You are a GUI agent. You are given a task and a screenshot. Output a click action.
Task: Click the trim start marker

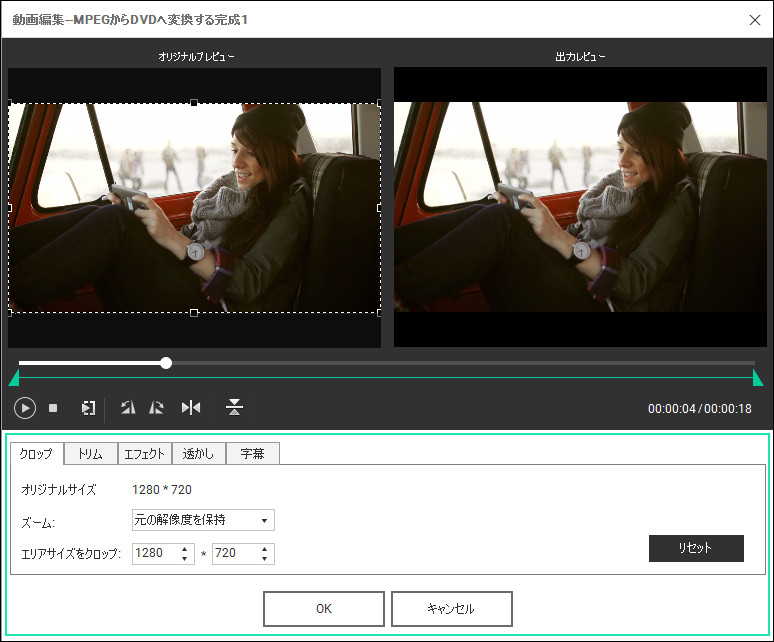click(x=14, y=378)
